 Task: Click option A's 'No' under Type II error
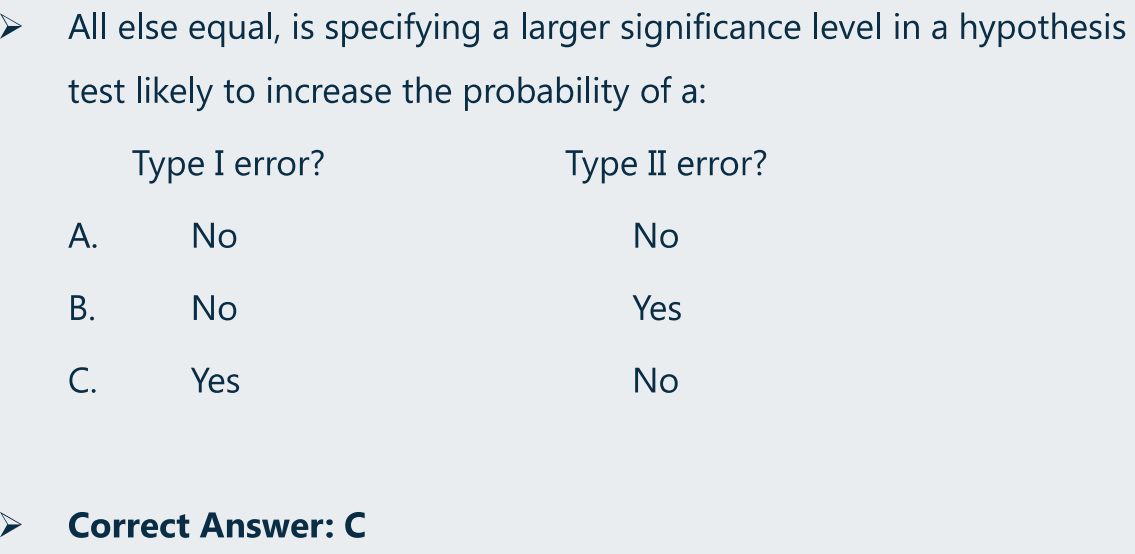(656, 236)
